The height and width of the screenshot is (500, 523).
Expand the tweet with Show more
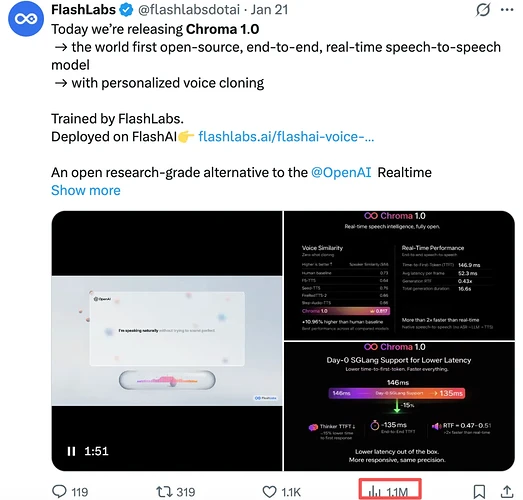[86, 190]
